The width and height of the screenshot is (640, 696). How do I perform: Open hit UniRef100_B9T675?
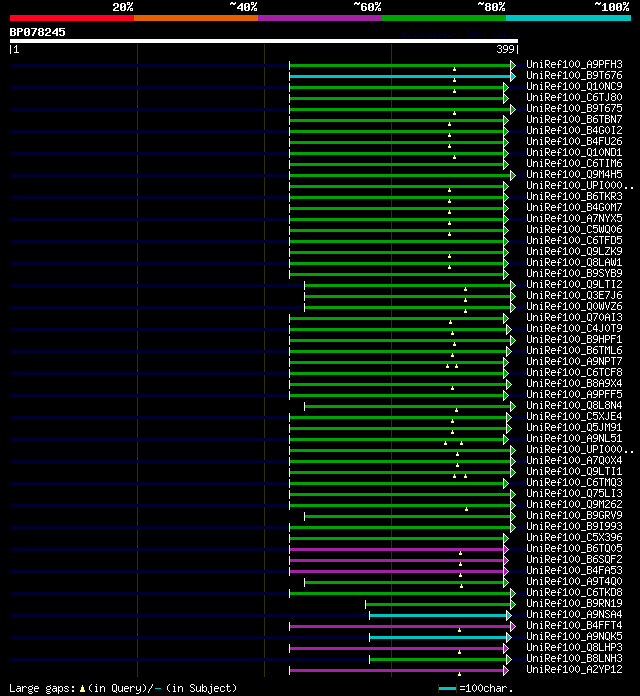[574, 108]
